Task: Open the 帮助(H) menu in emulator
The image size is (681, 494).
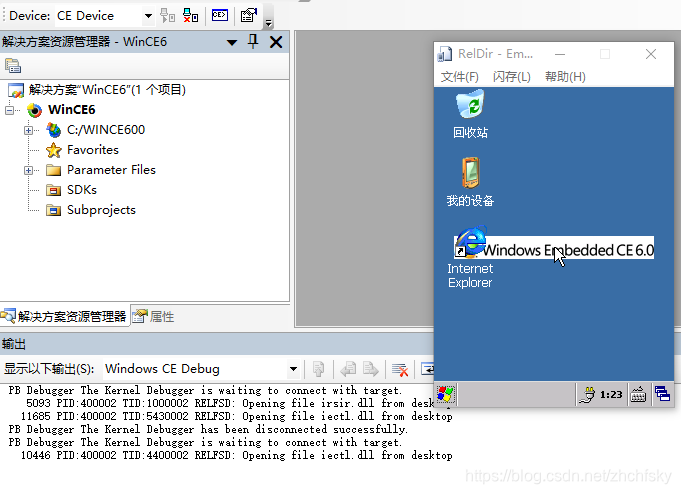Action: pyautogui.click(x=565, y=77)
